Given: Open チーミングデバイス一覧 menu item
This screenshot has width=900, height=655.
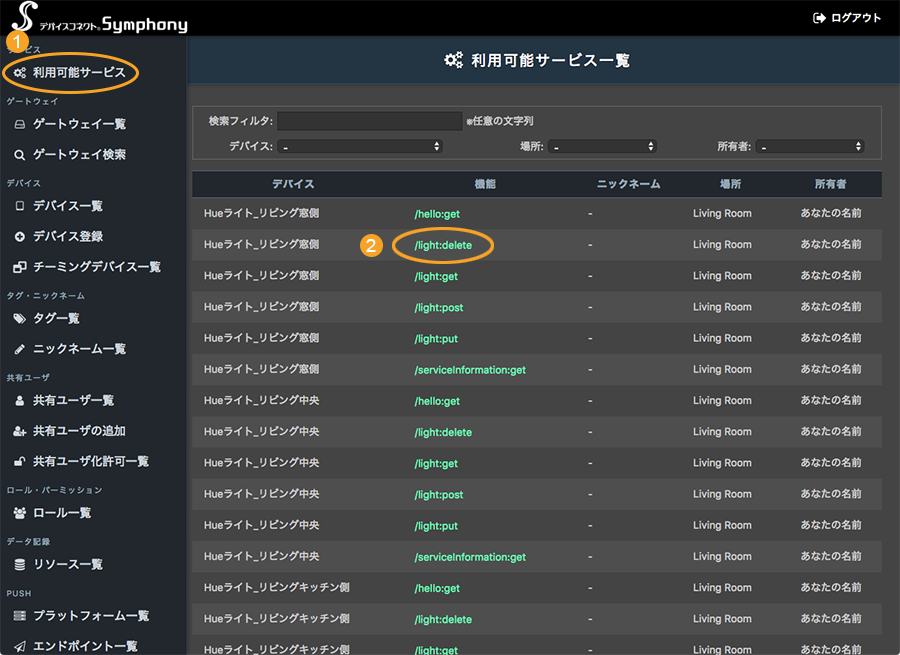Looking at the screenshot, I should click(x=97, y=267).
